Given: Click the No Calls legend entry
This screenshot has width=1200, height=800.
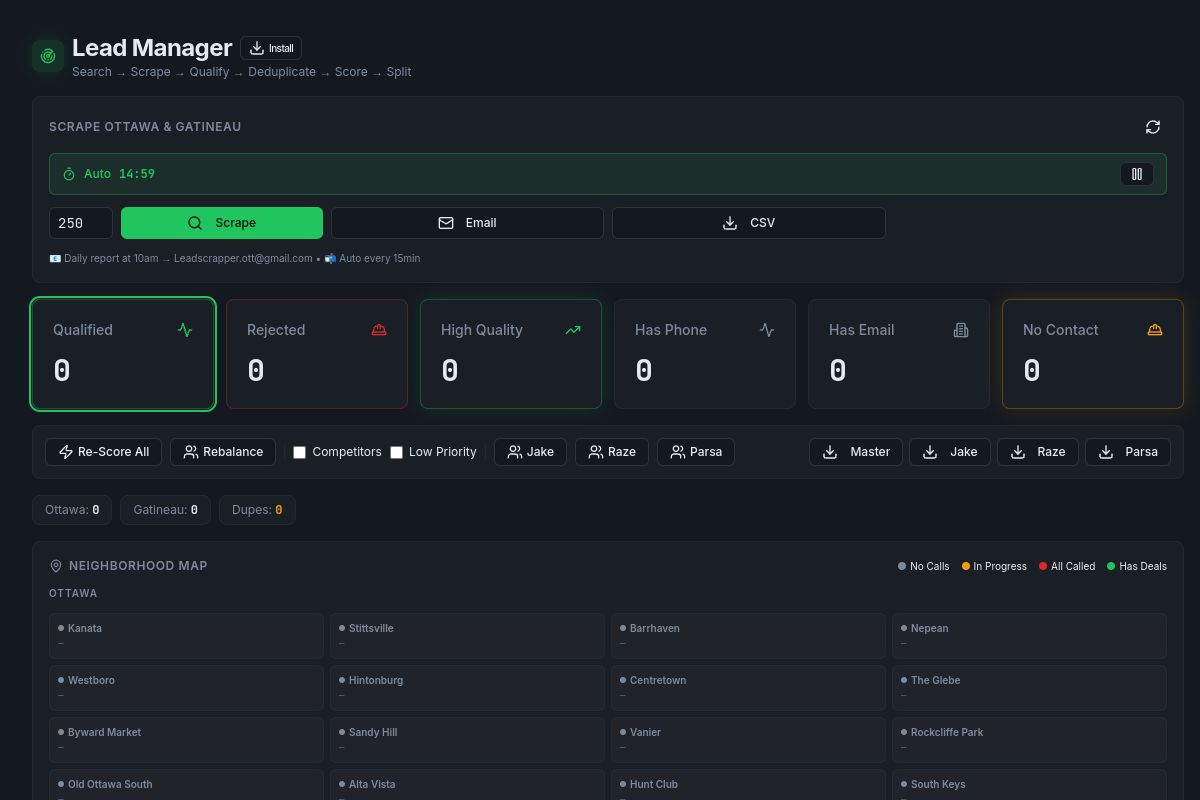Looking at the screenshot, I should [924, 566].
